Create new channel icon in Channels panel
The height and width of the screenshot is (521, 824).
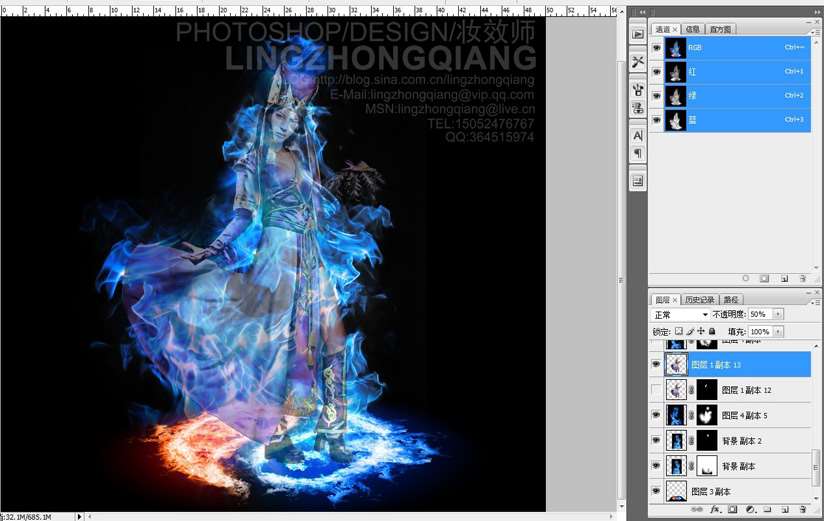pyautogui.click(x=784, y=279)
